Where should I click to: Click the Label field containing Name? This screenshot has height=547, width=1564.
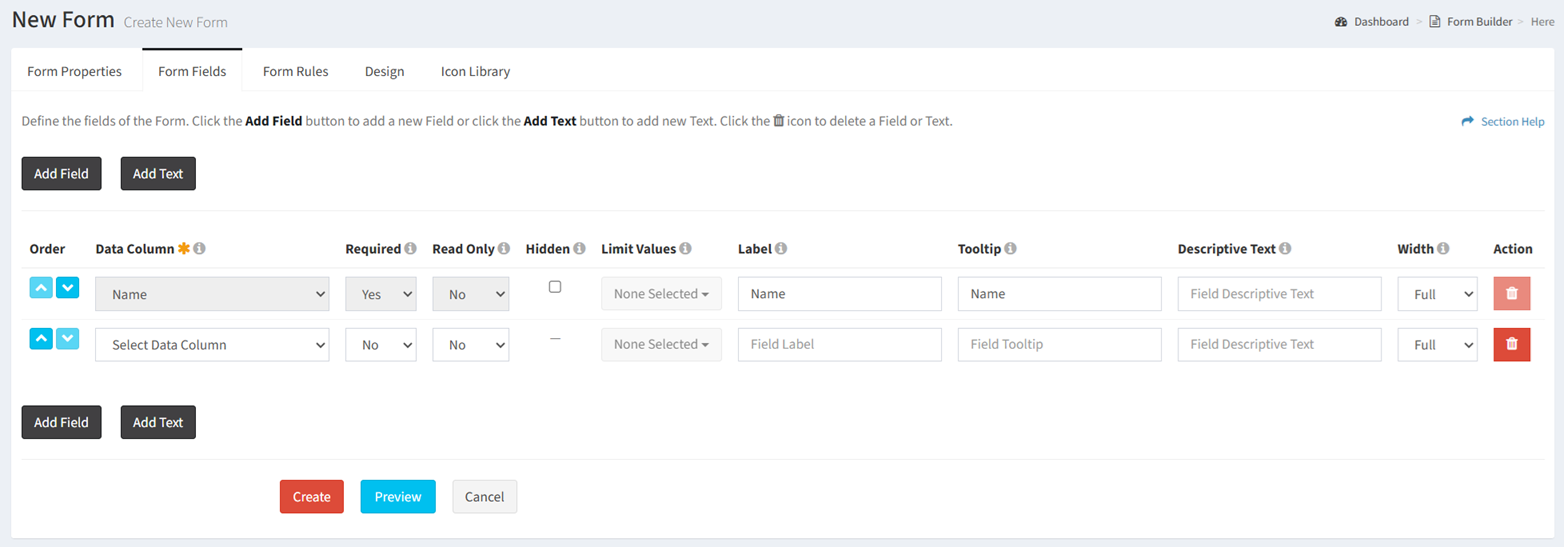coord(840,294)
